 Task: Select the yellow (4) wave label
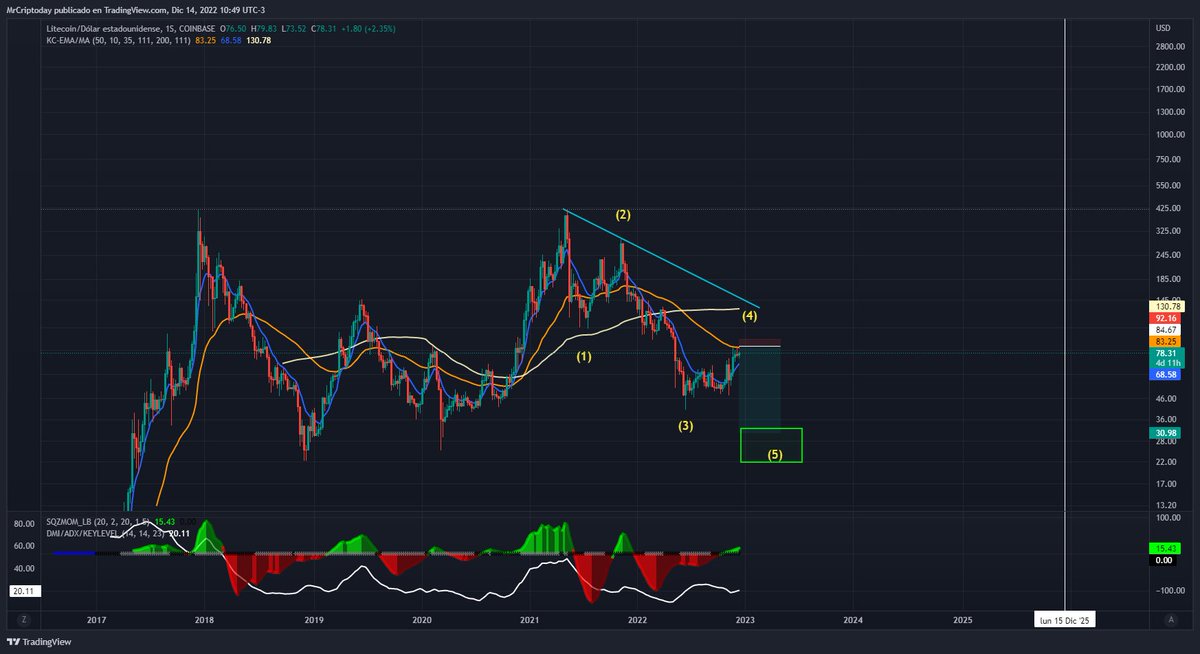point(749,315)
